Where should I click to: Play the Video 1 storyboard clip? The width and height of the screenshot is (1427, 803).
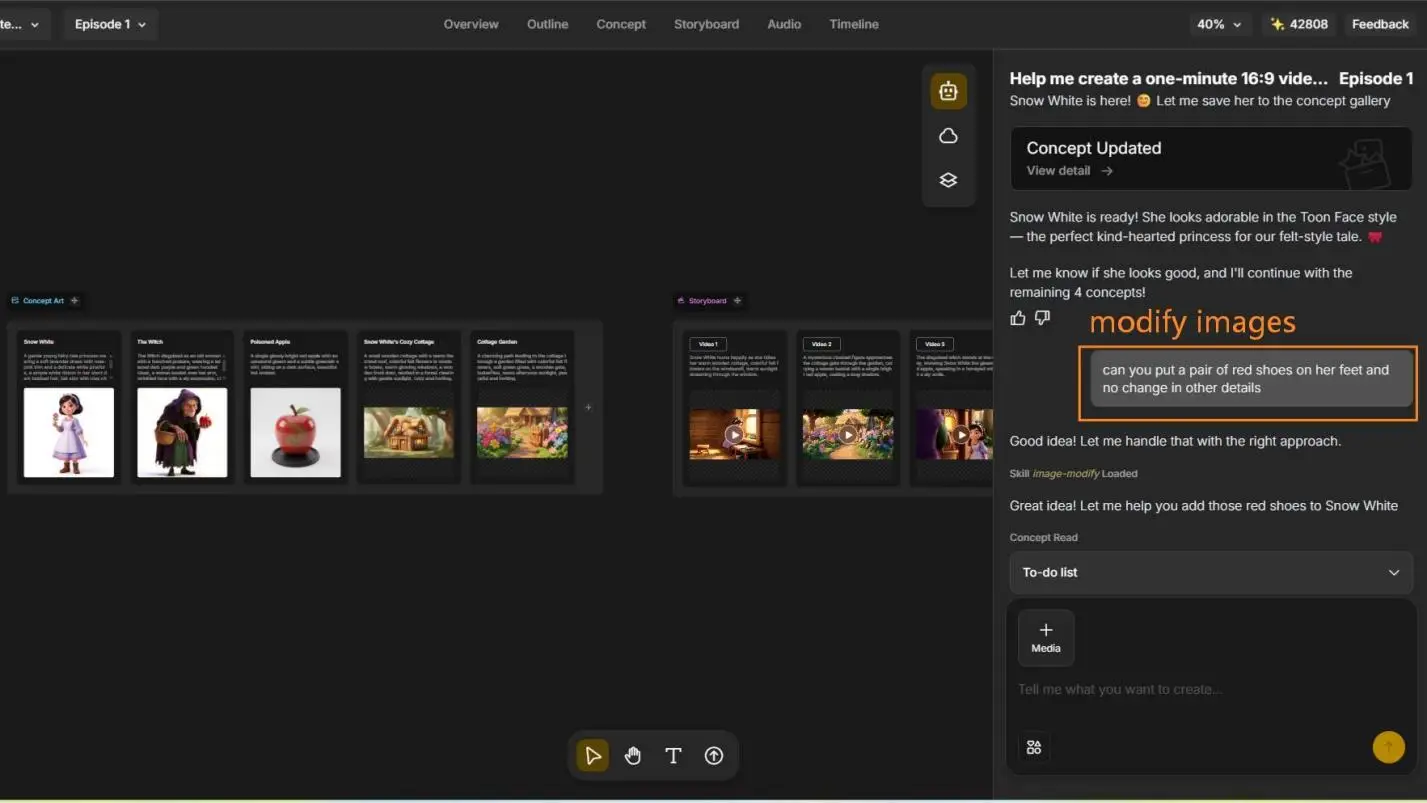735,435
